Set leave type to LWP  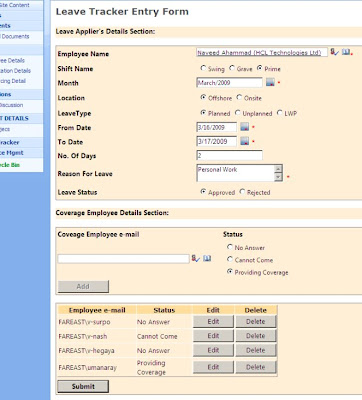pyautogui.click(x=279, y=113)
